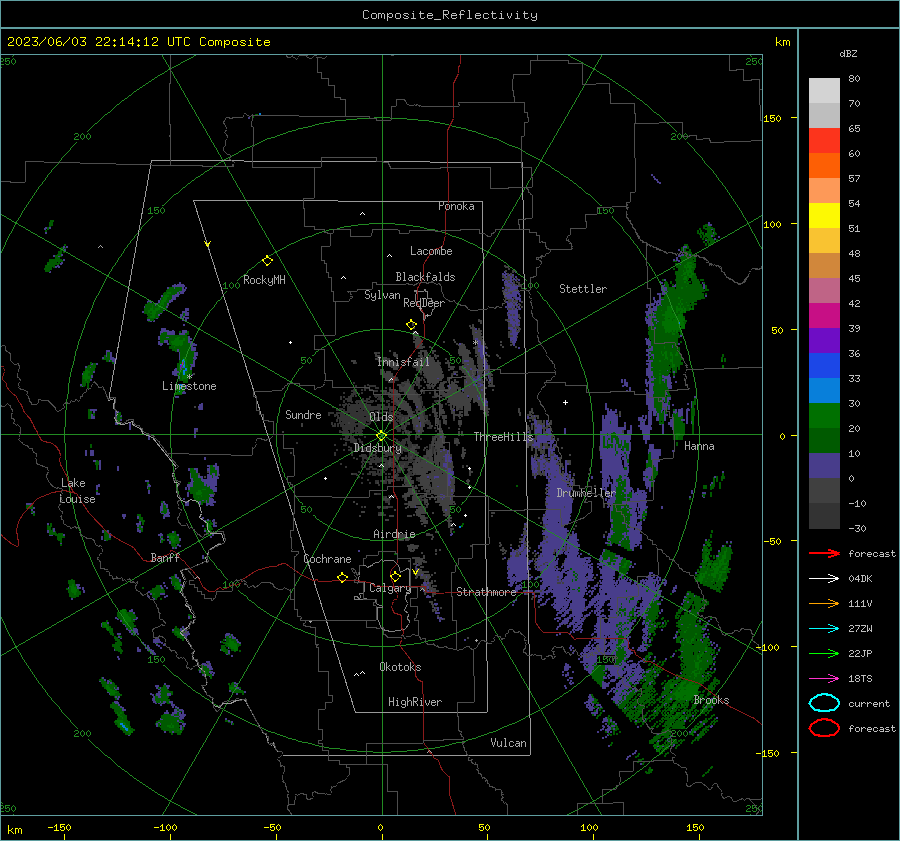The image size is (900, 841).
Task: Click the 65 dBZ red color swatch
Action: (x=824, y=141)
